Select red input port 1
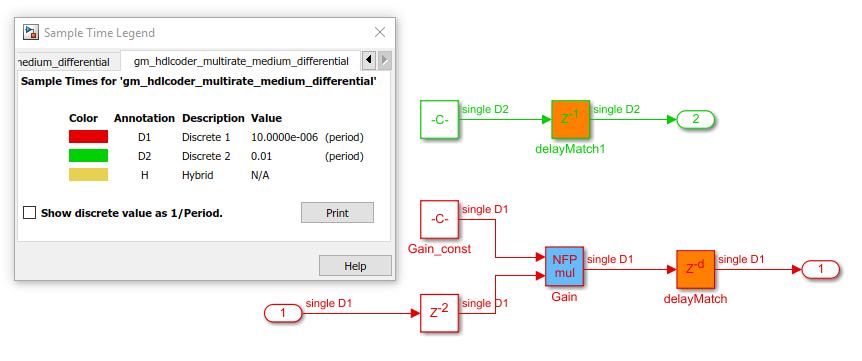 [x=283, y=313]
